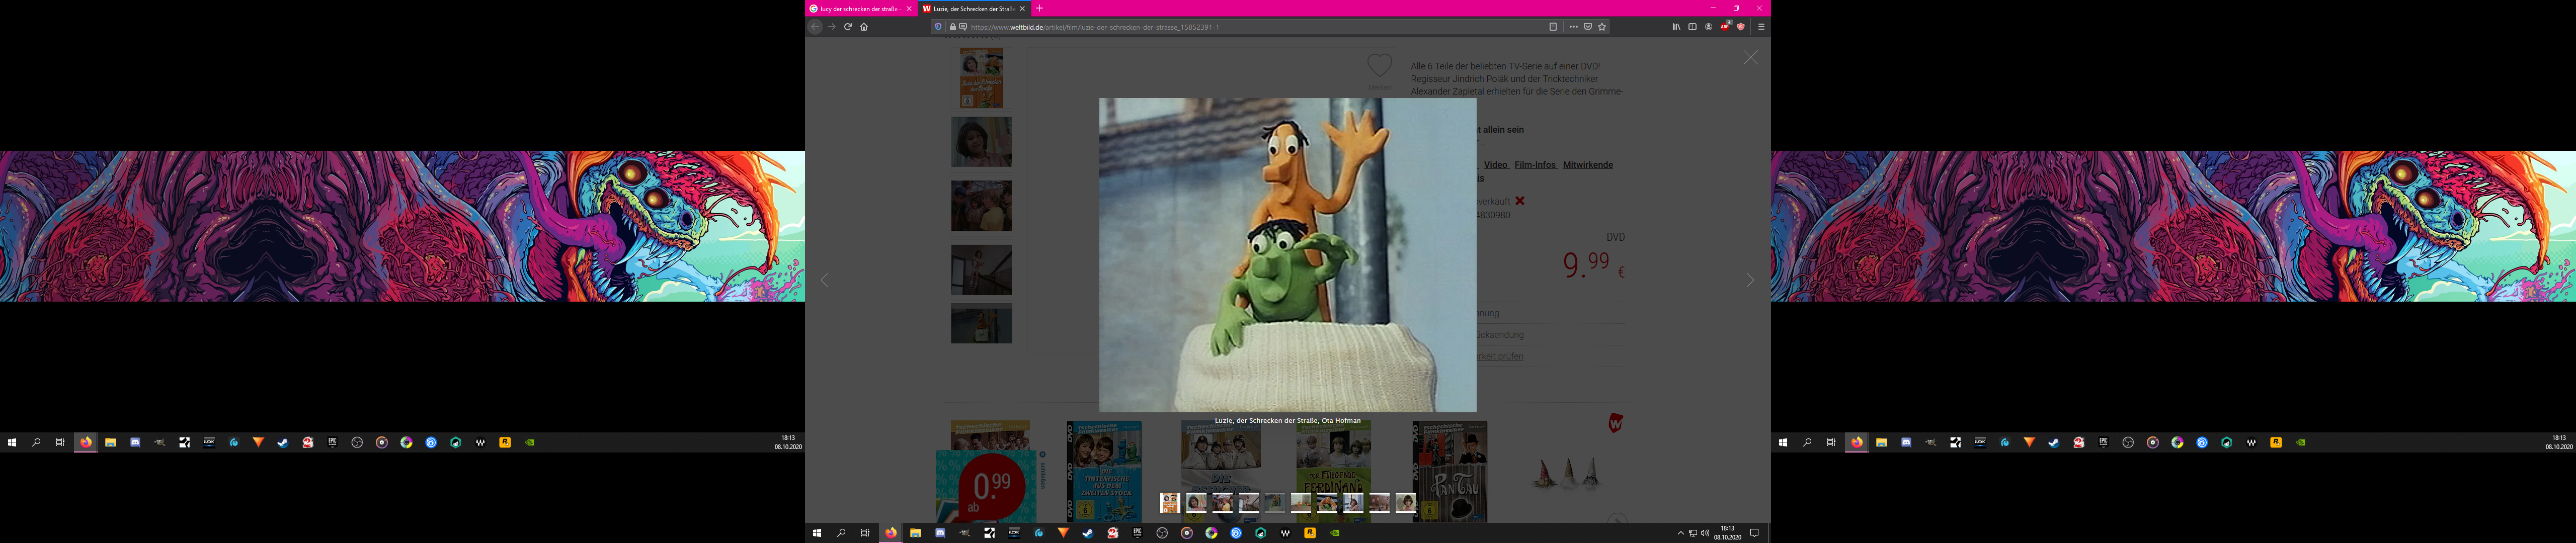The width and height of the screenshot is (2576, 543).
Task: Go to next gallery image arrow
Action: click(1750, 280)
